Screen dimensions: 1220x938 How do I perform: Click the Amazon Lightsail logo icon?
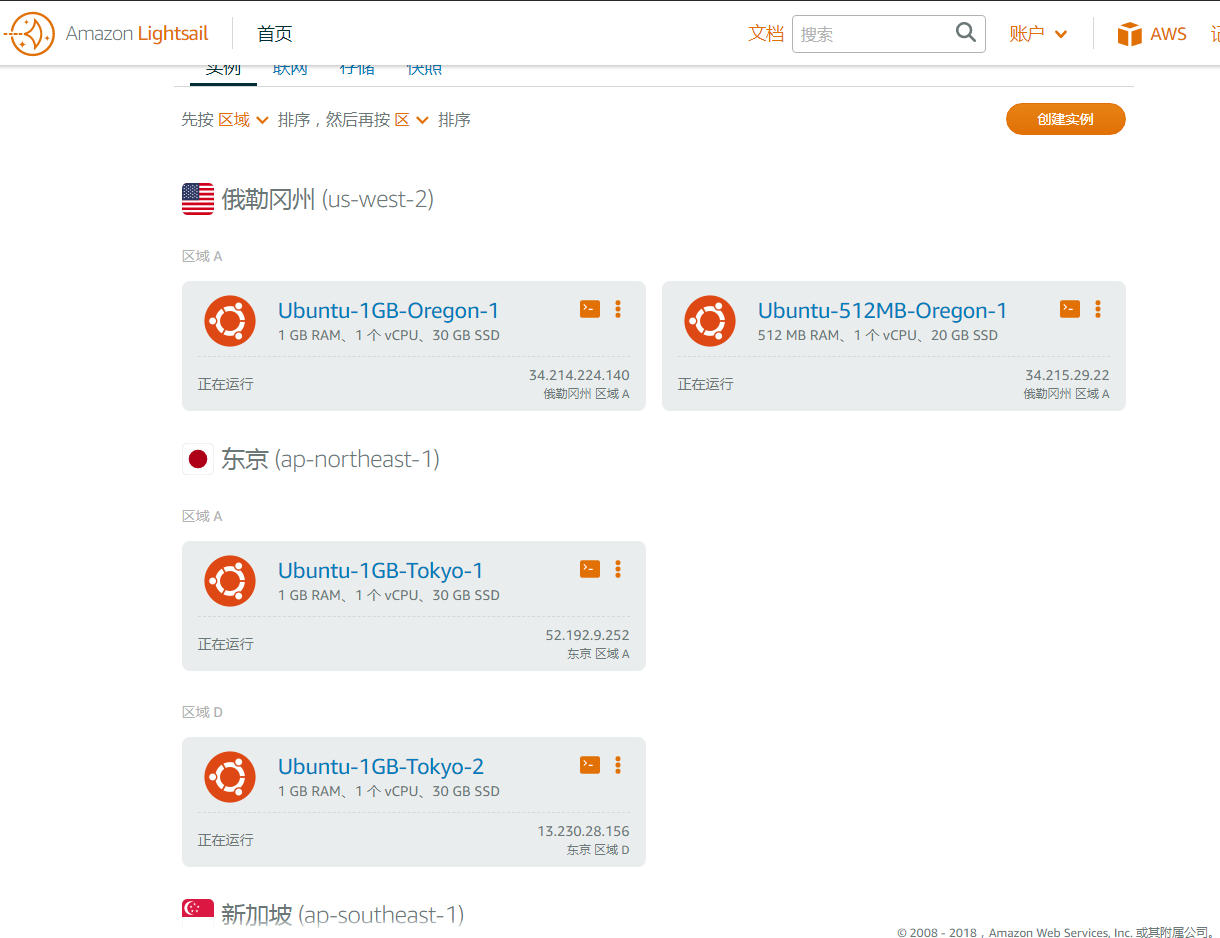click(x=29, y=34)
